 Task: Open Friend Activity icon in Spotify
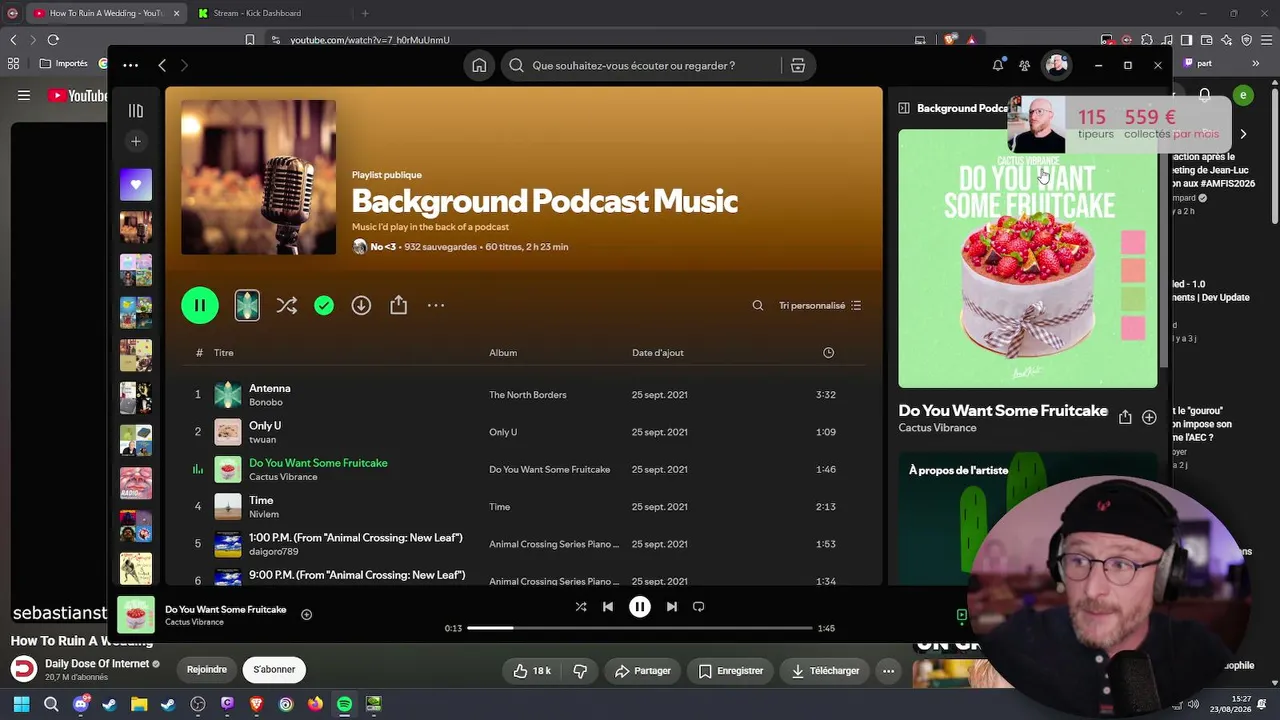pos(1025,66)
